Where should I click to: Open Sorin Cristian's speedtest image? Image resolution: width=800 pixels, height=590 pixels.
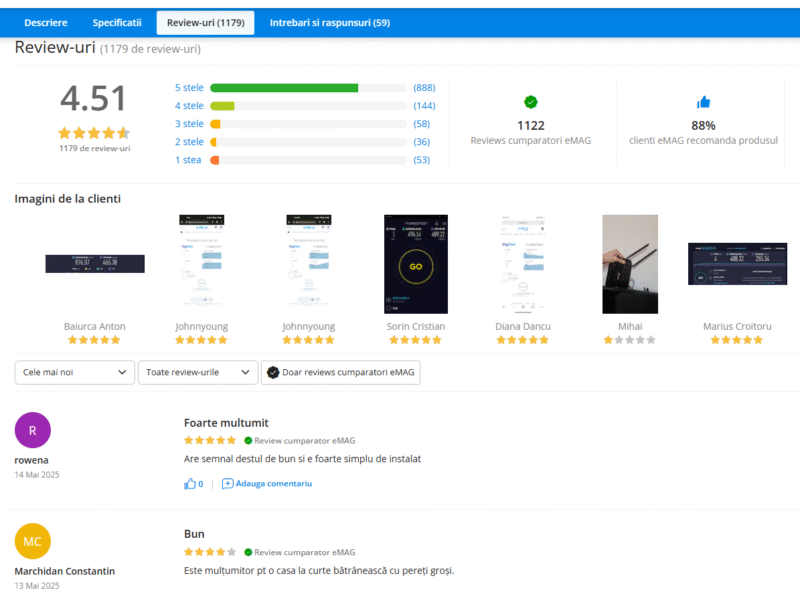(416, 264)
